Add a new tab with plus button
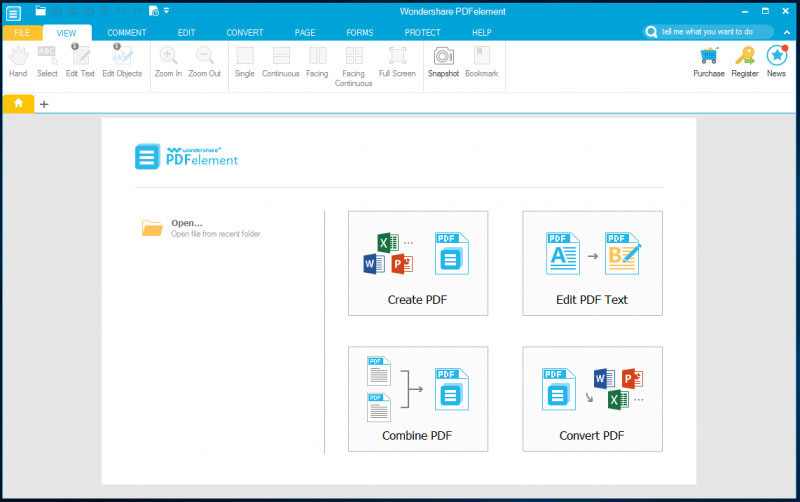The image size is (800, 502). (44, 104)
